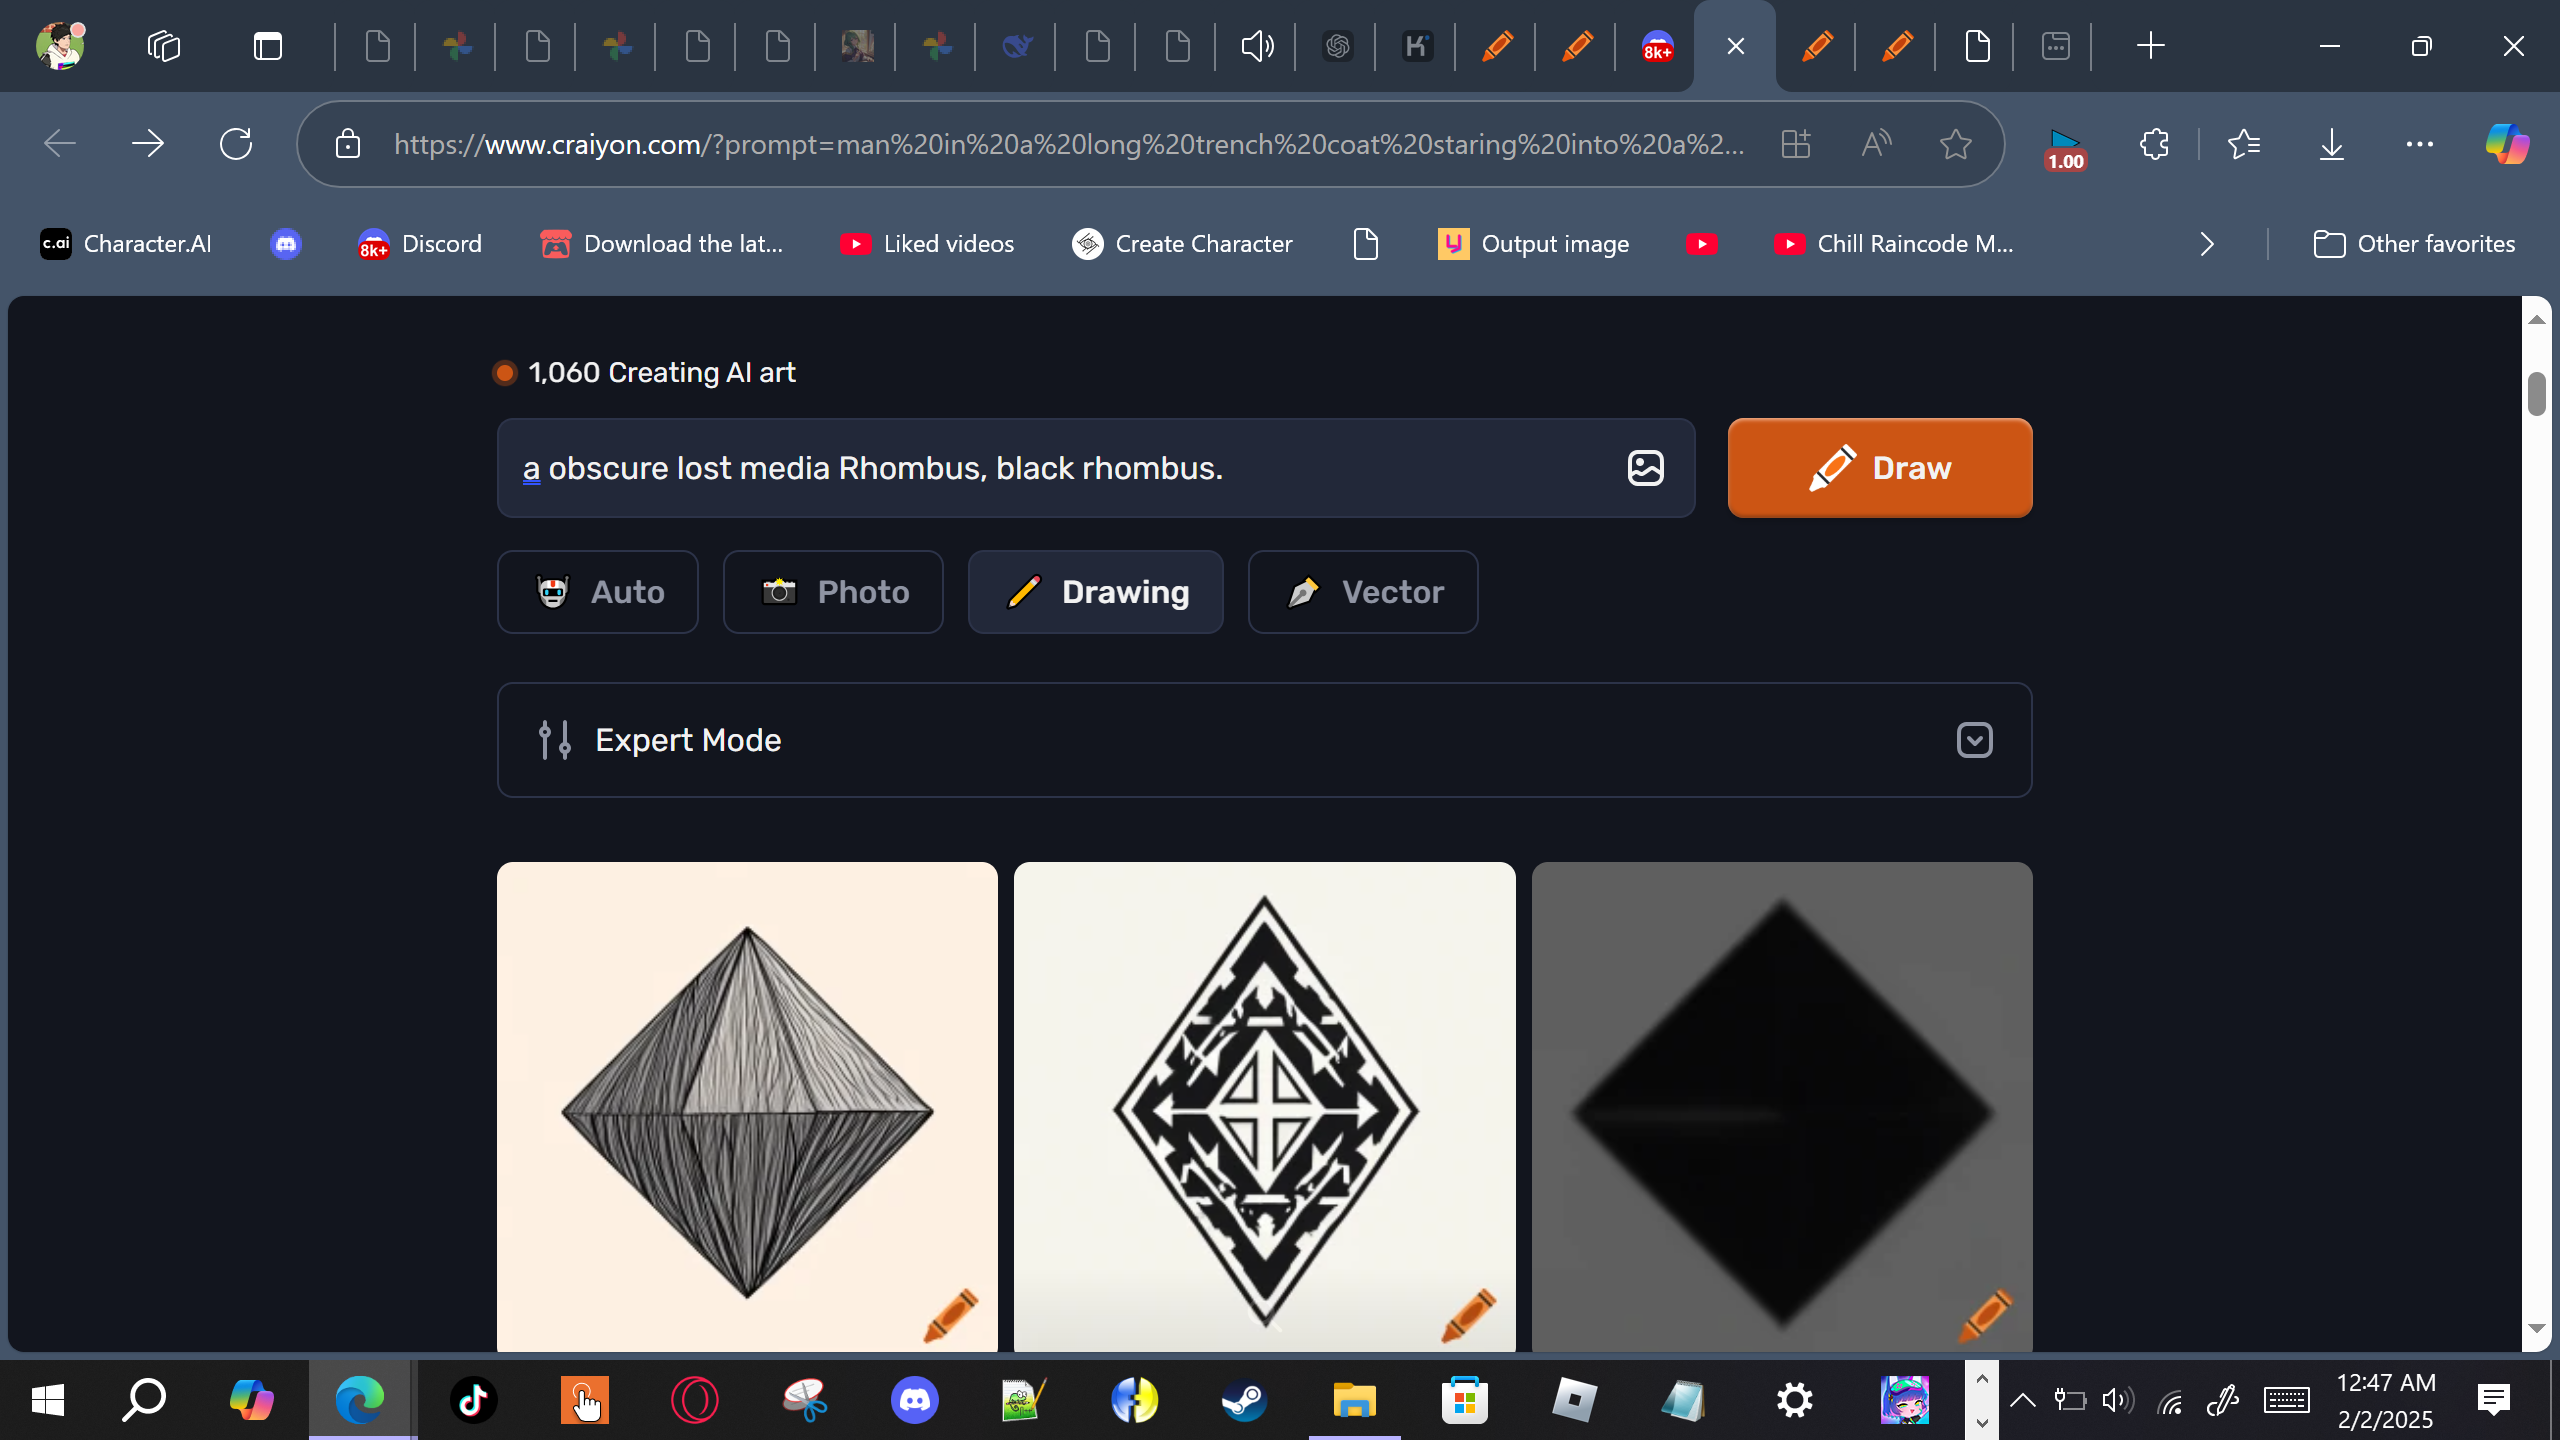This screenshot has height=1440, width=2560.
Task: Add page to favorites with star icon
Action: click(1955, 144)
